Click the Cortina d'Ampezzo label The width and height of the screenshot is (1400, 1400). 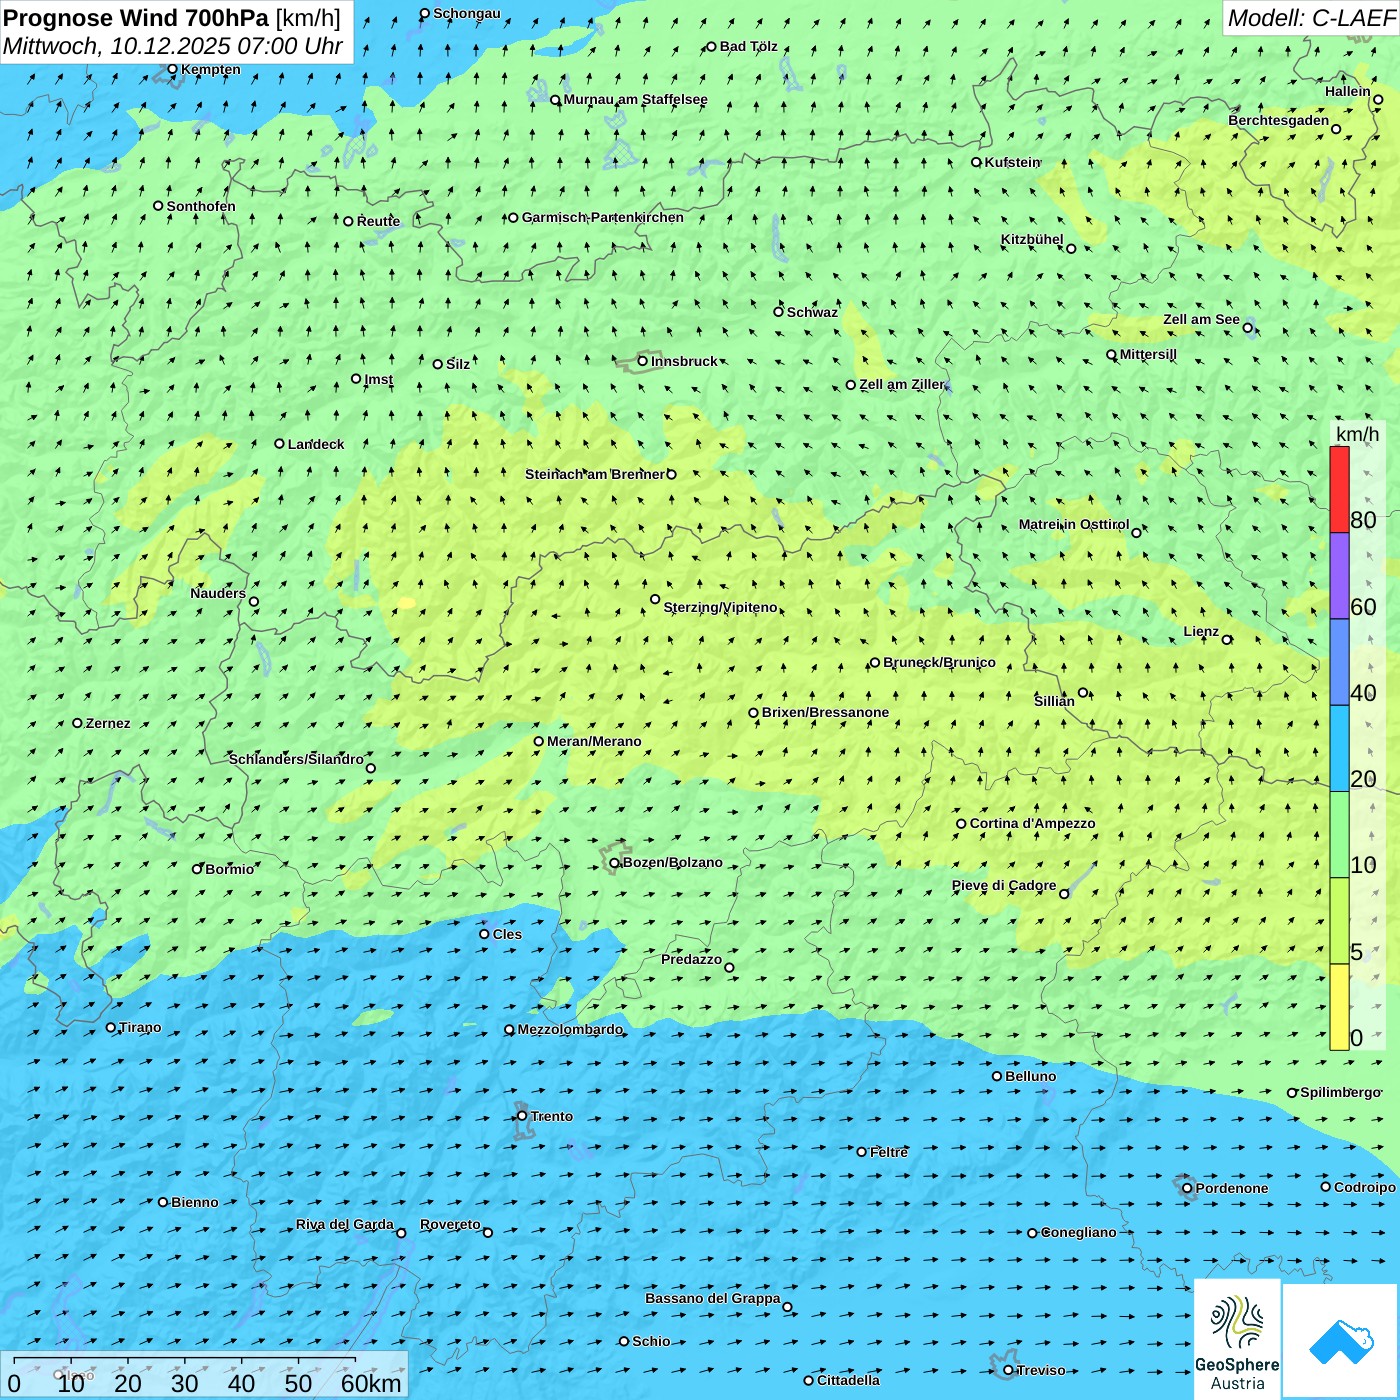point(1032,823)
